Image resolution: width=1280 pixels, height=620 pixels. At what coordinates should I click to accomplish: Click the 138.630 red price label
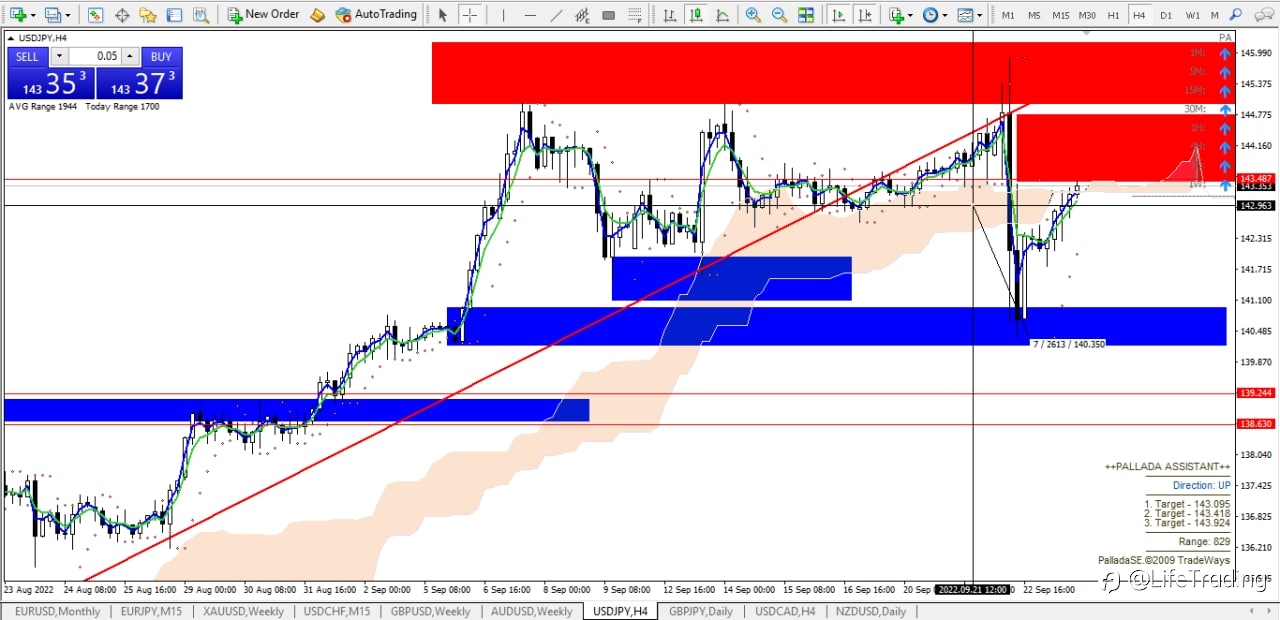tap(1256, 424)
